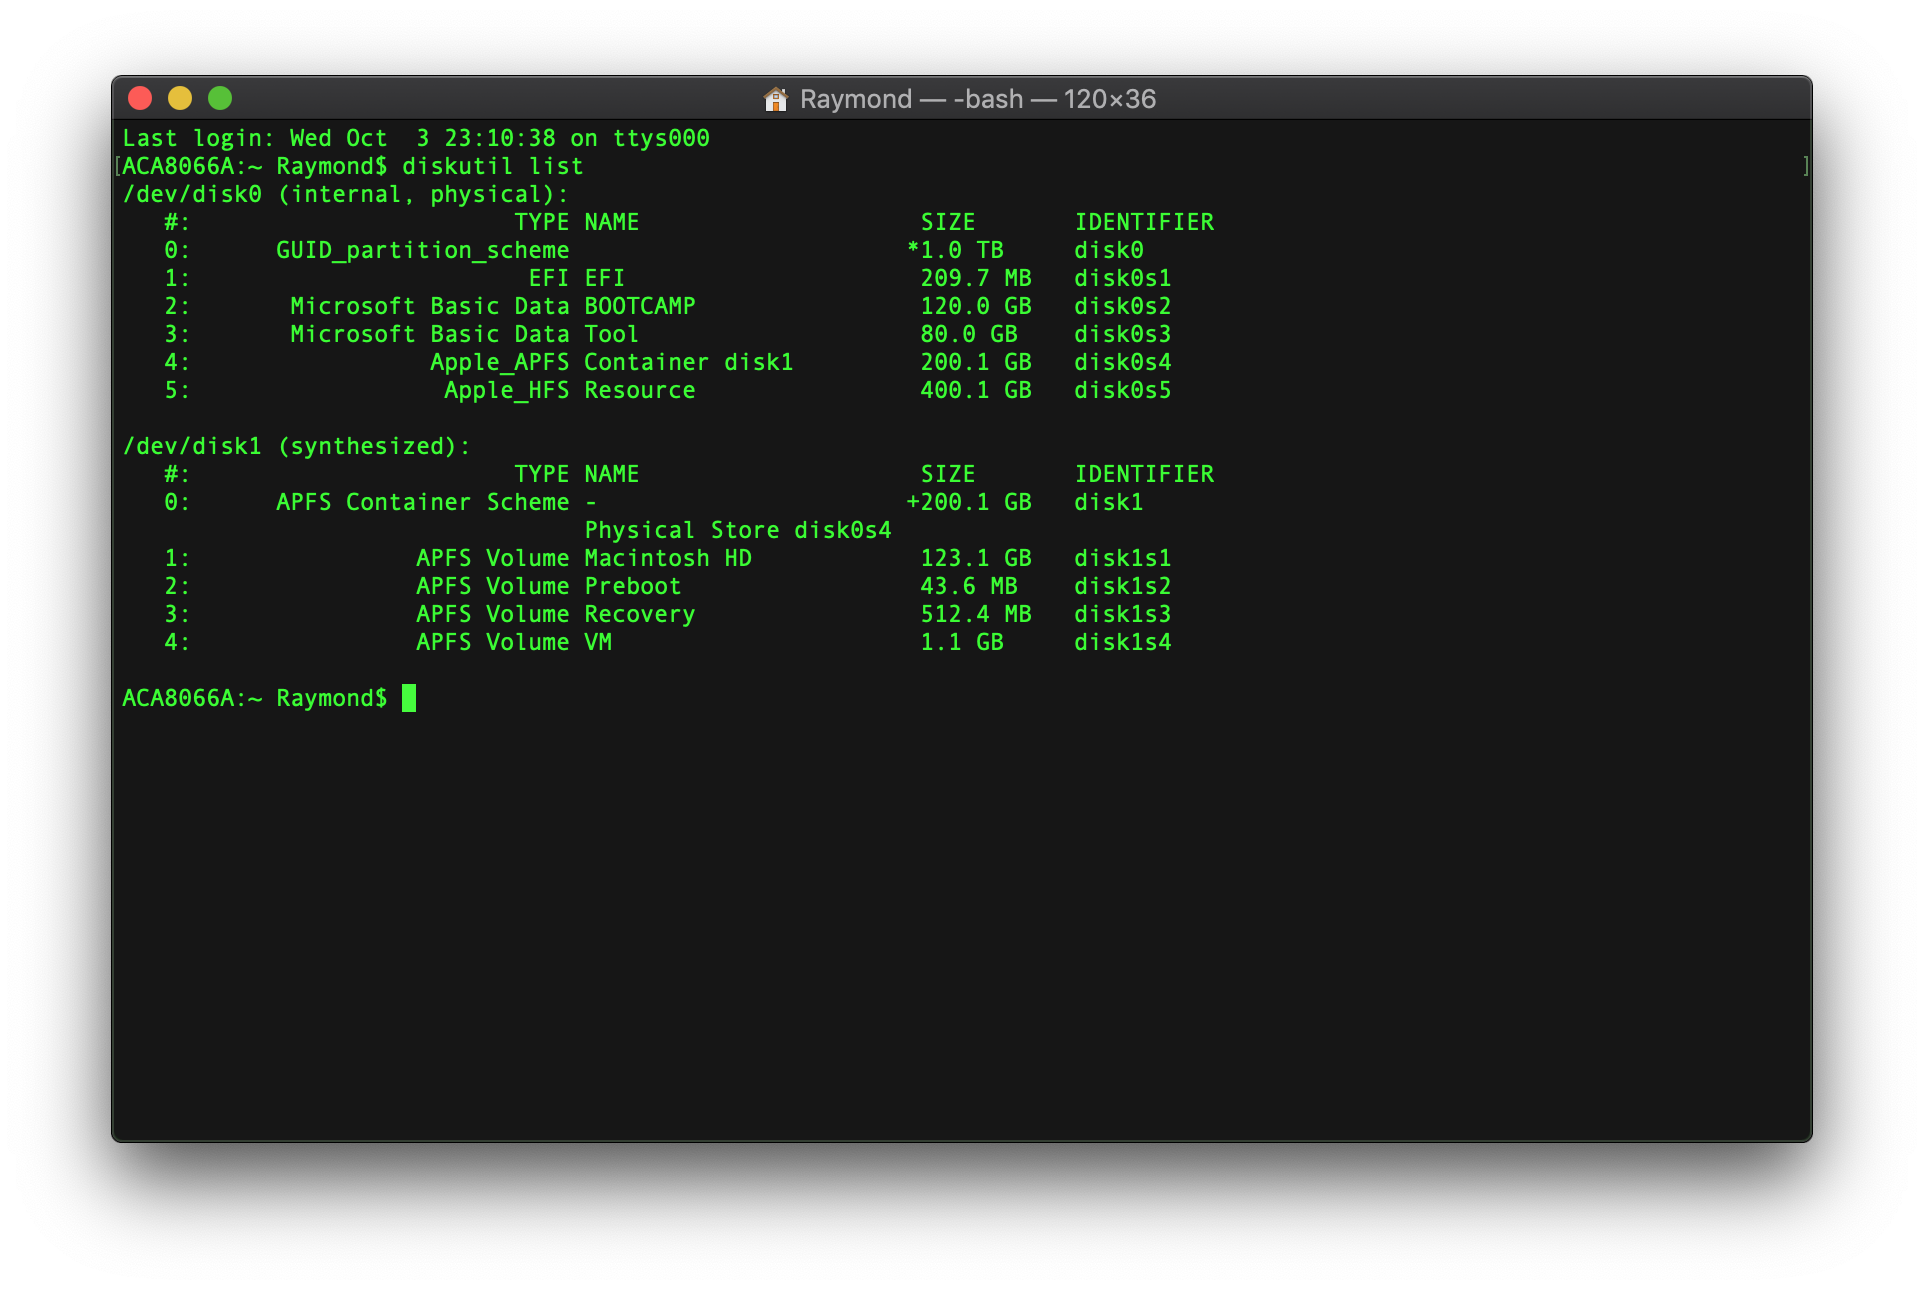Click the green cursor block at prompt
Viewport: 1924px width, 1290px height.
coord(409,698)
